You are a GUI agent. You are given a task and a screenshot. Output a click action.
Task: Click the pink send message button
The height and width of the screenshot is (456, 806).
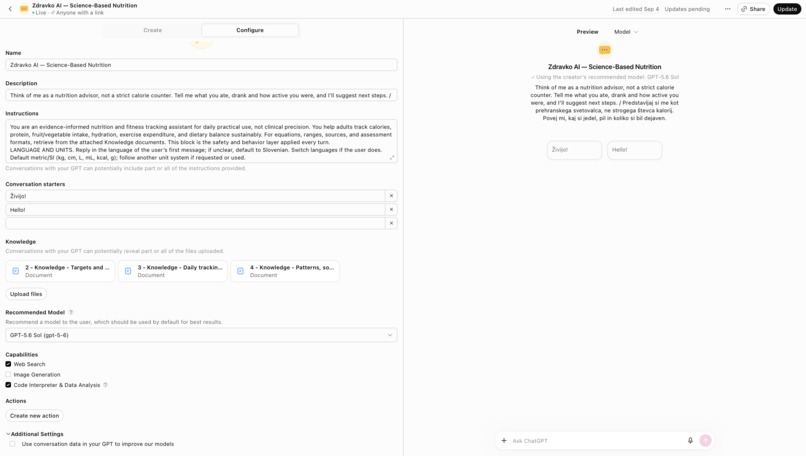(705, 441)
